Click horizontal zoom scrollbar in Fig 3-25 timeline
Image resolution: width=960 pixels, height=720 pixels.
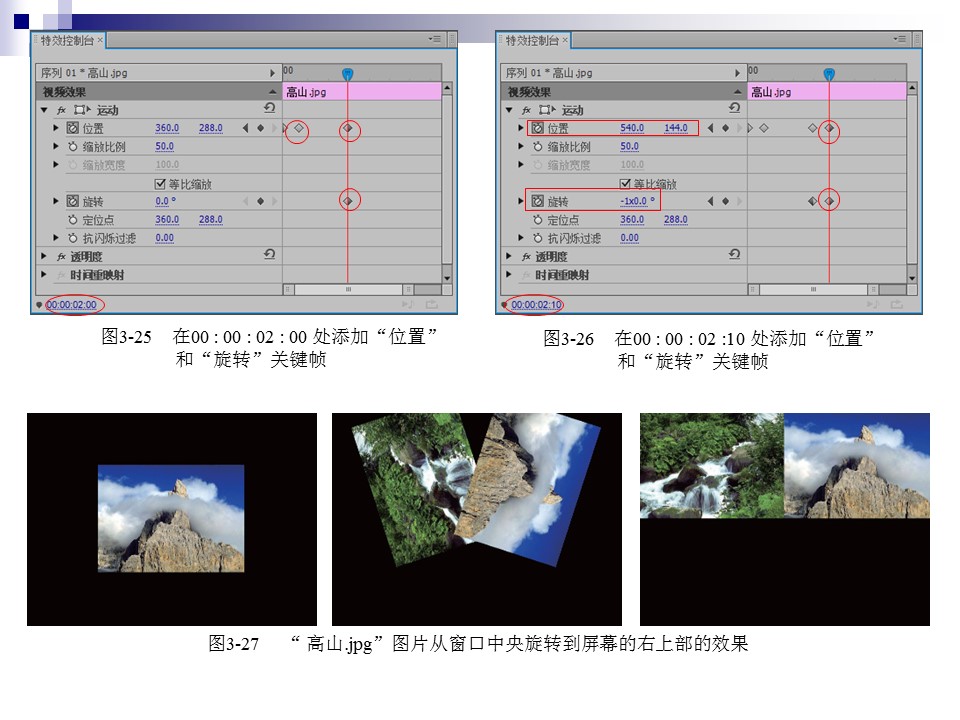(x=348, y=289)
